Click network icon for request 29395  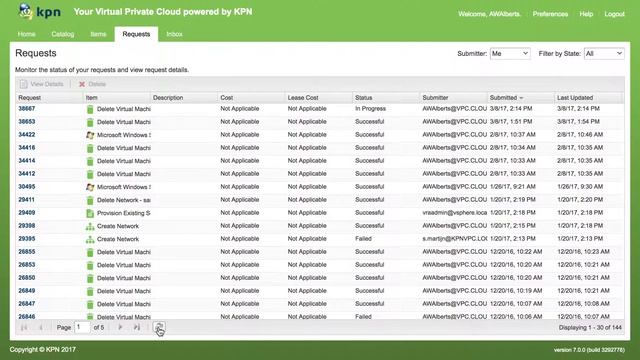(90, 239)
